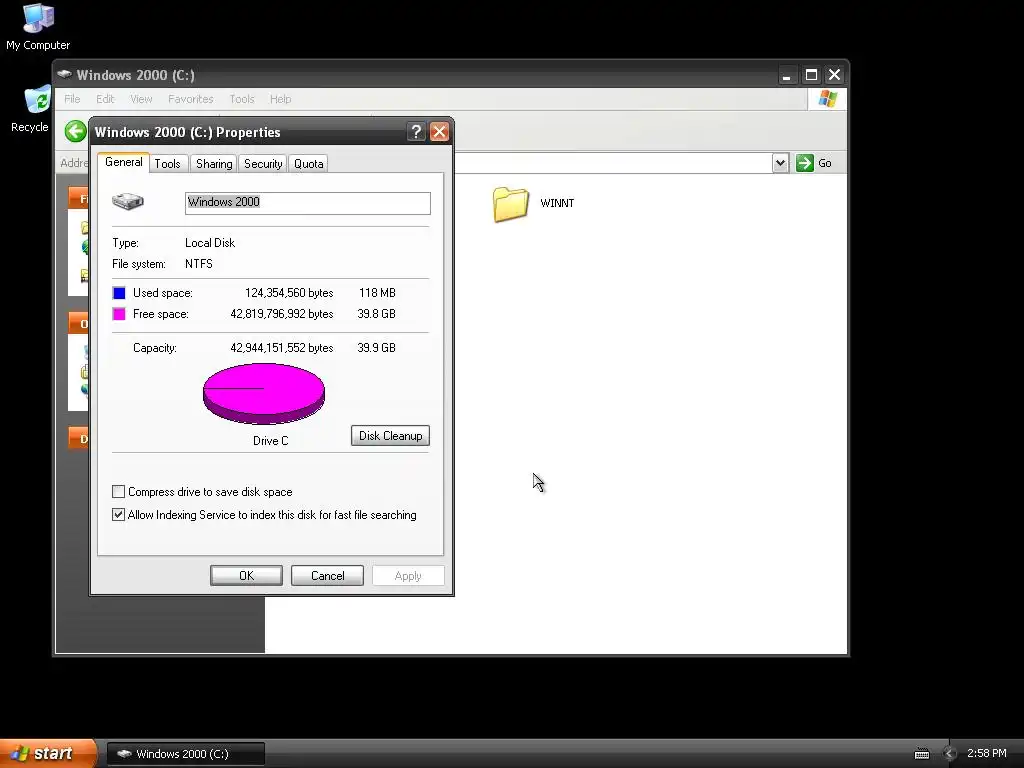The image size is (1024, 768).
Task: Open the View menu in Explorer
Action: click(141, 99)
